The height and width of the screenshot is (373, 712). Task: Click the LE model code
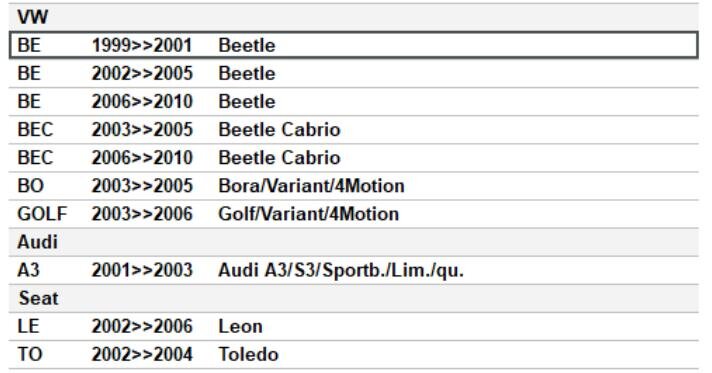click(x=28, y=327)
